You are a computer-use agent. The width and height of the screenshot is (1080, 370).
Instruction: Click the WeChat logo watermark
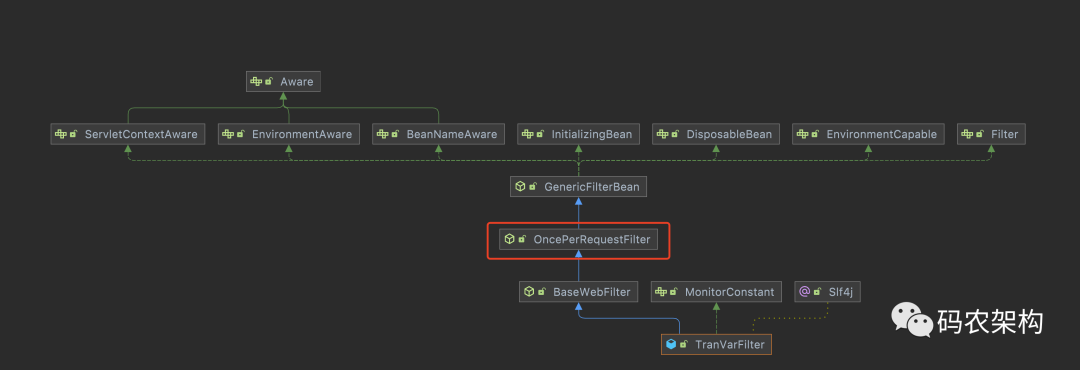(912, 319)
